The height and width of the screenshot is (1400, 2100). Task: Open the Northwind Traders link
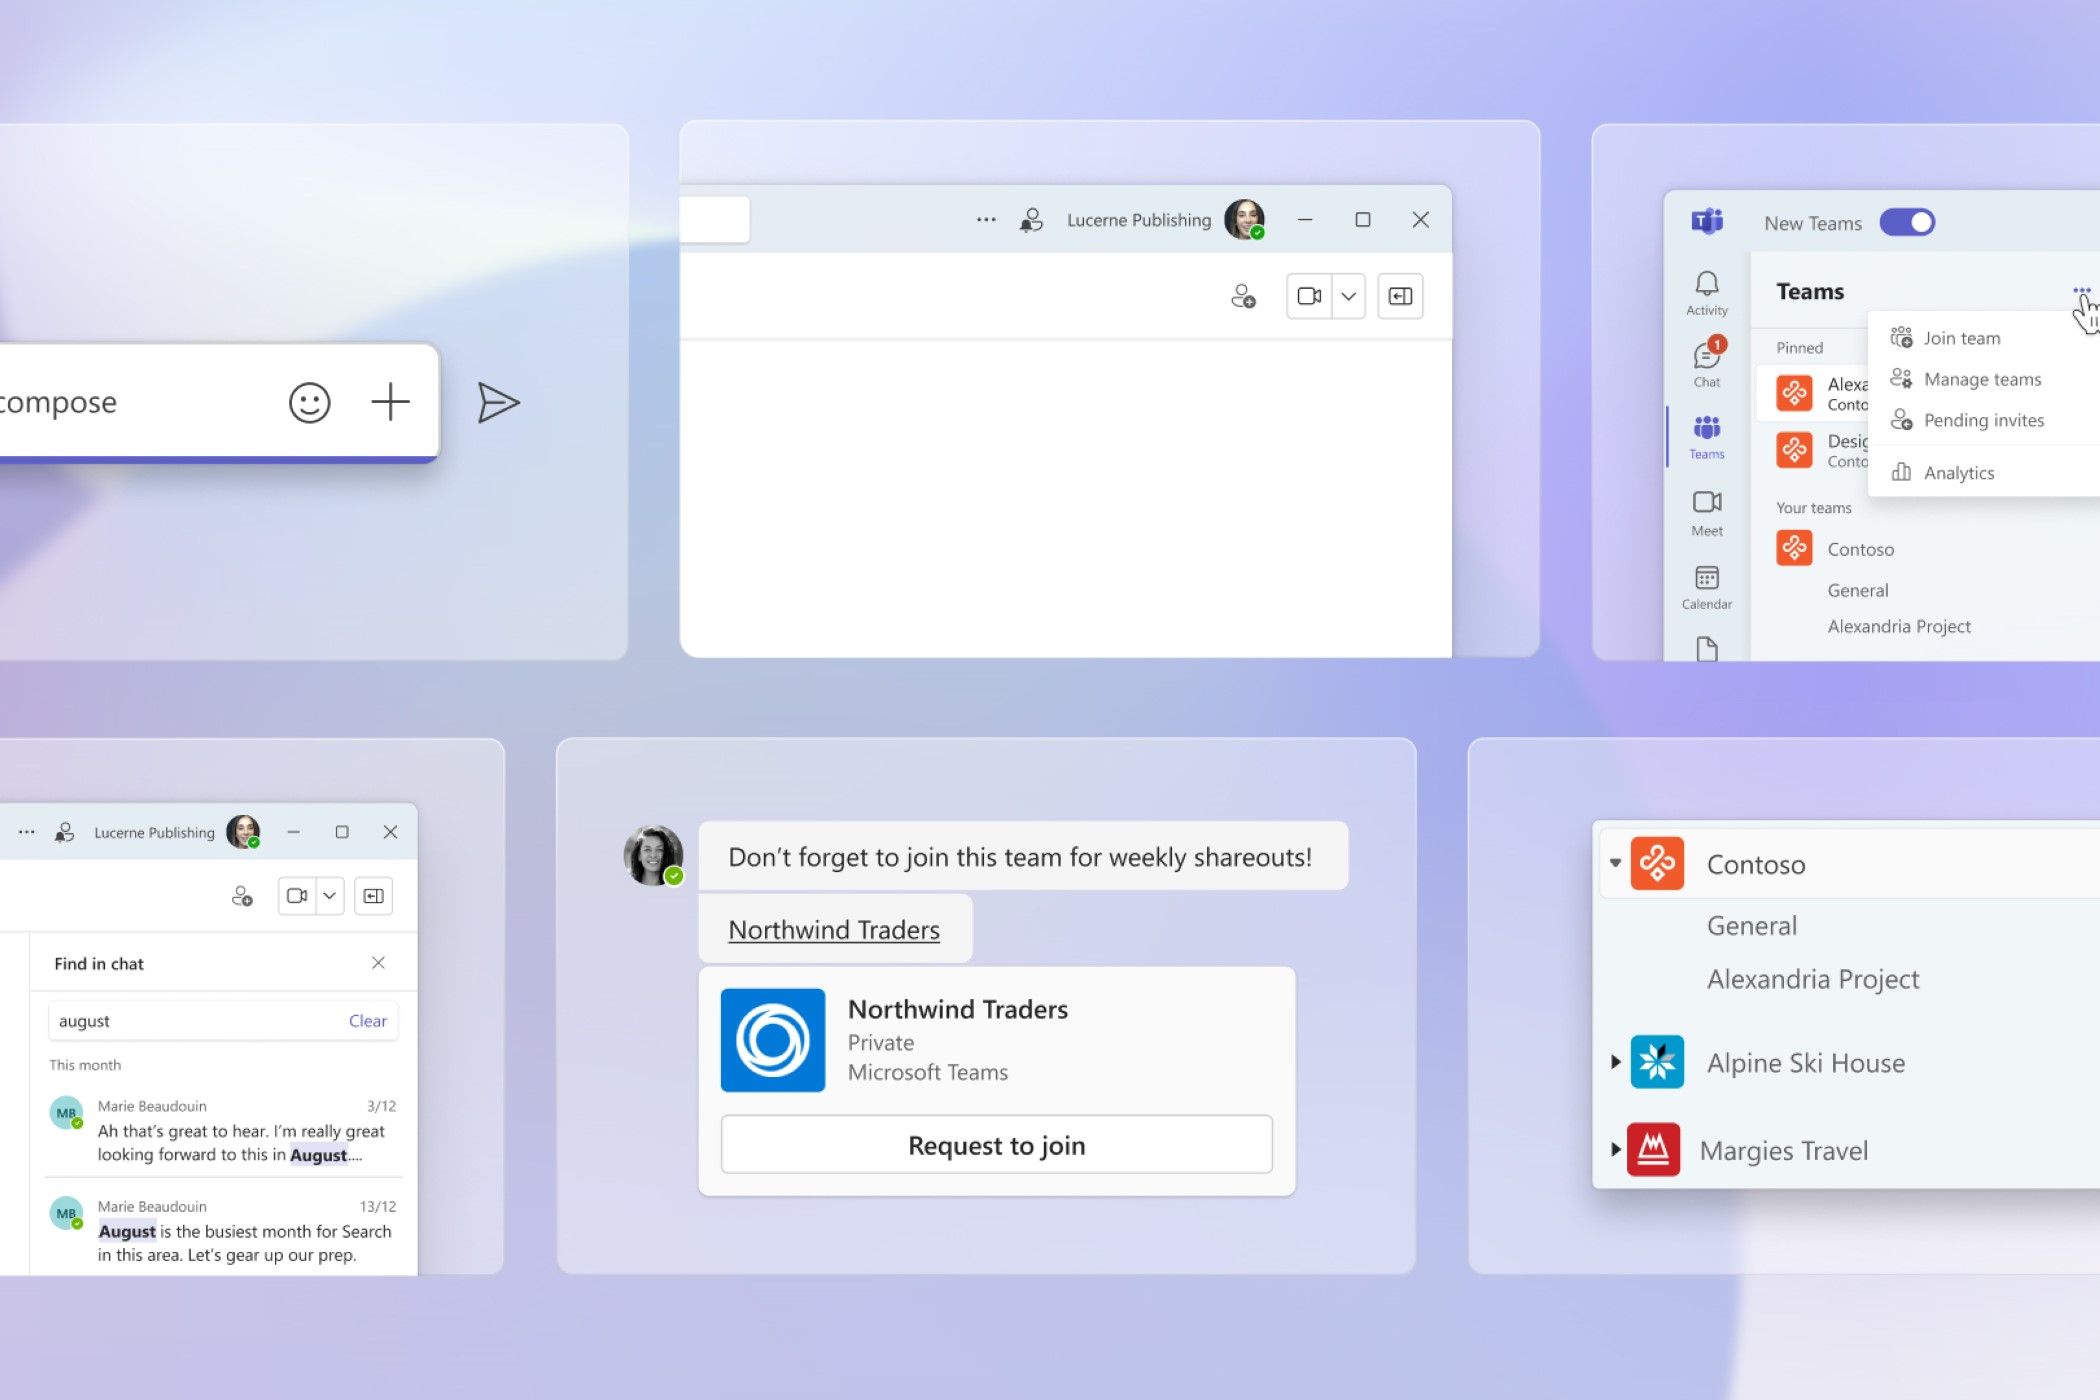tap(834, 930)
